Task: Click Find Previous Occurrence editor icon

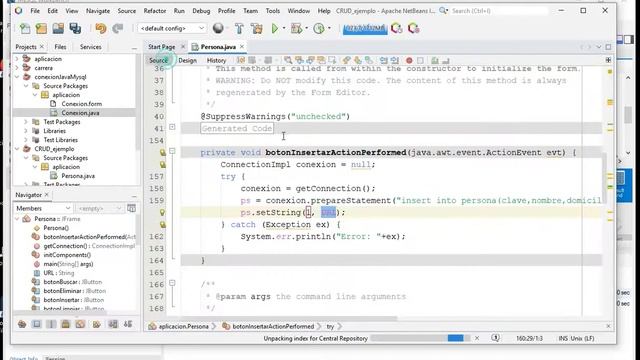Action: tap(299, 60)
